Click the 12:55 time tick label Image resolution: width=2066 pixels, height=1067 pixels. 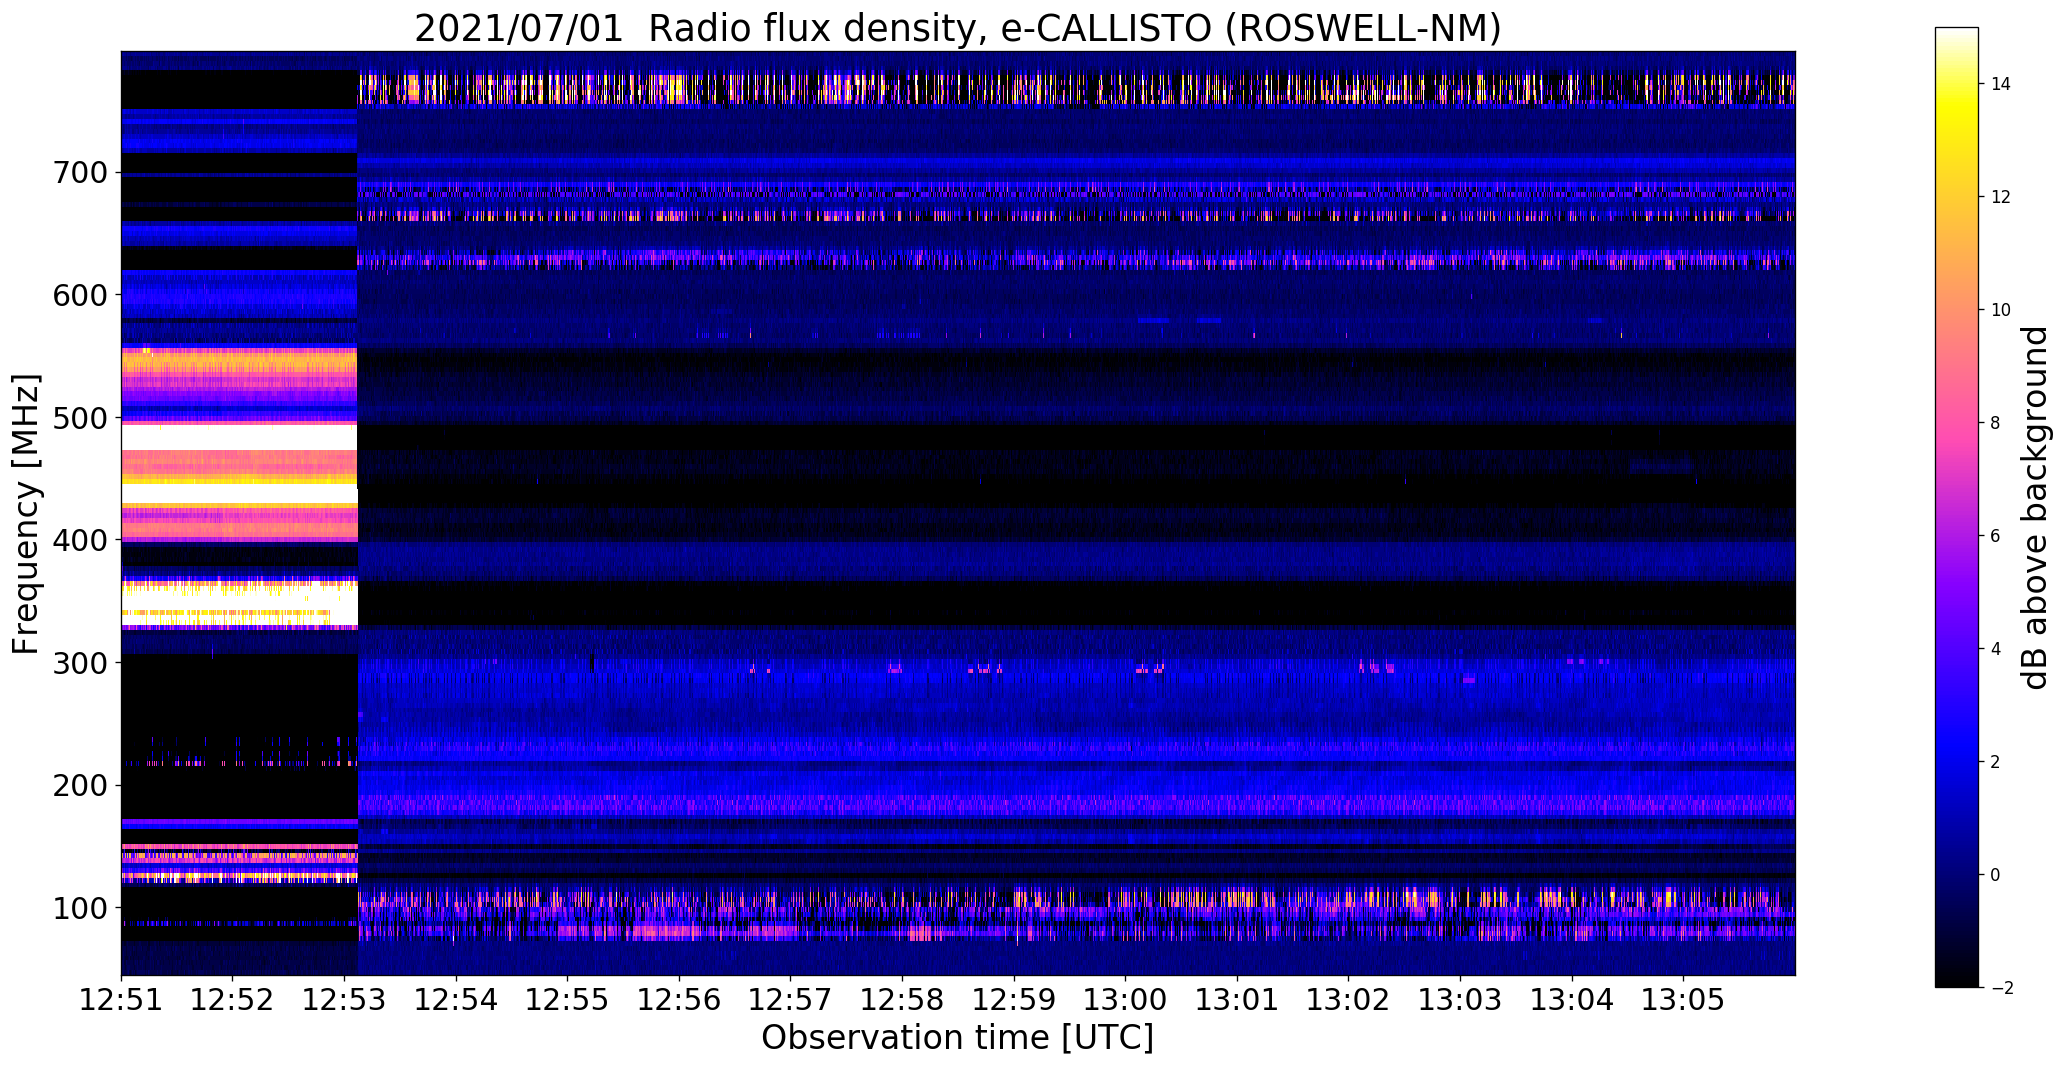568,1001
